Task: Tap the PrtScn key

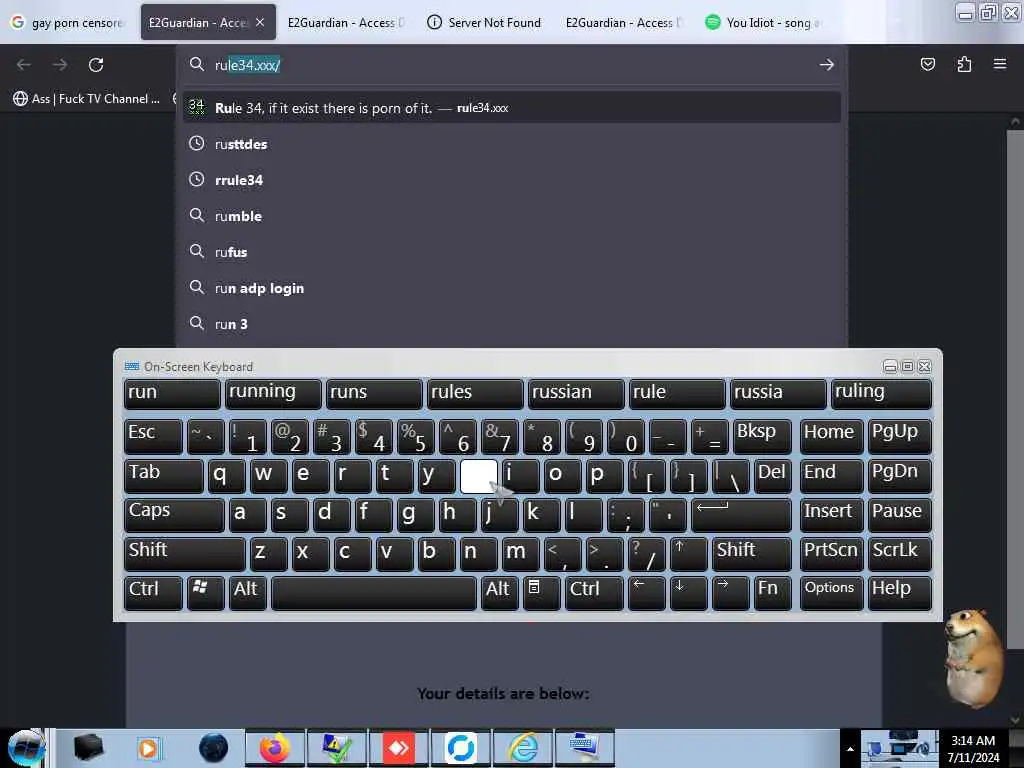Action: [831, 554]
